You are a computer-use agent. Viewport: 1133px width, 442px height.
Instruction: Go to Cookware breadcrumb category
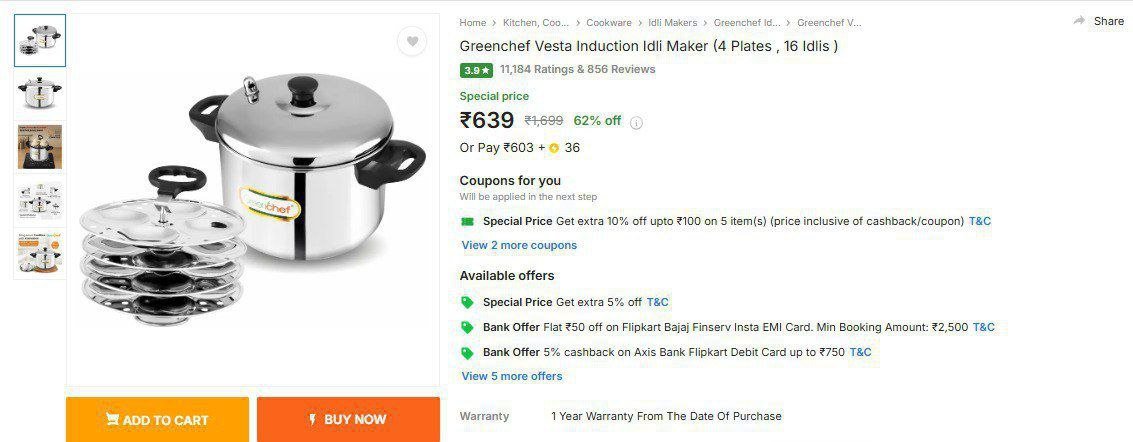[608, 22]
